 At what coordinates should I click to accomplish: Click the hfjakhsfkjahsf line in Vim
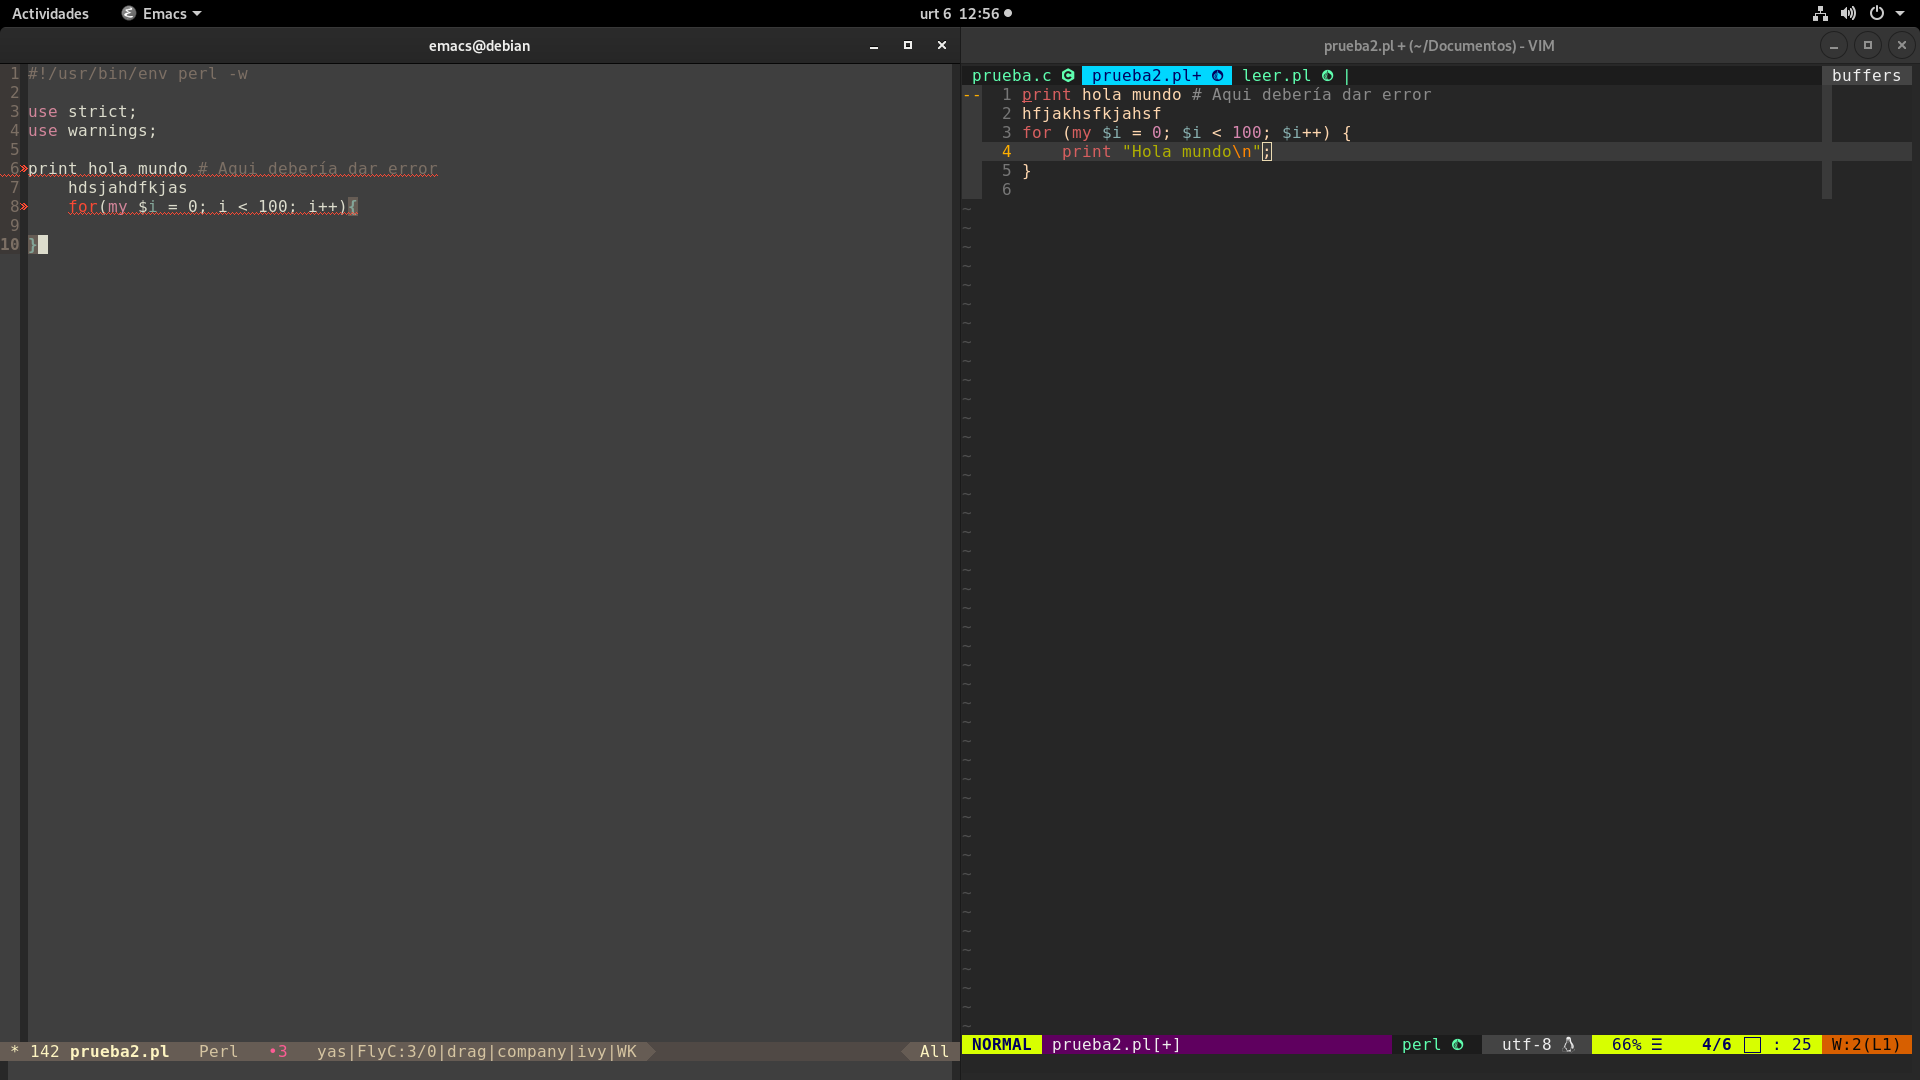1091,113
